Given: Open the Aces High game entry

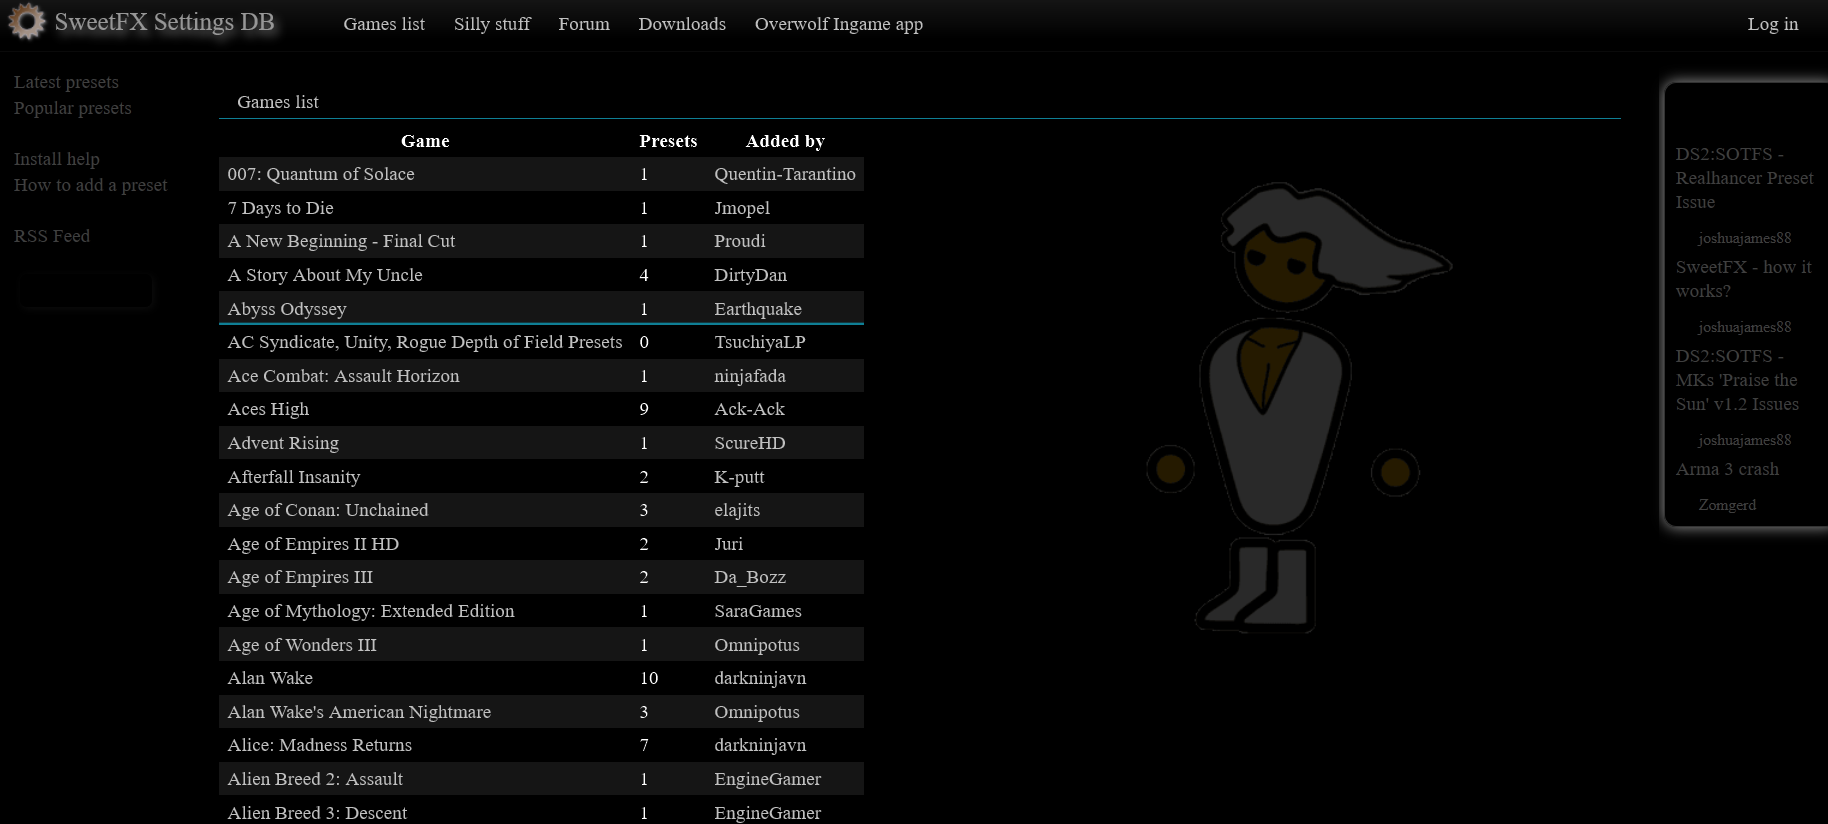Looking at the screenshot, I should [x=268, y=409].
